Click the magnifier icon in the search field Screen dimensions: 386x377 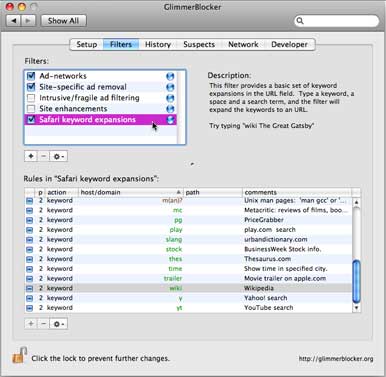(300, 21)
